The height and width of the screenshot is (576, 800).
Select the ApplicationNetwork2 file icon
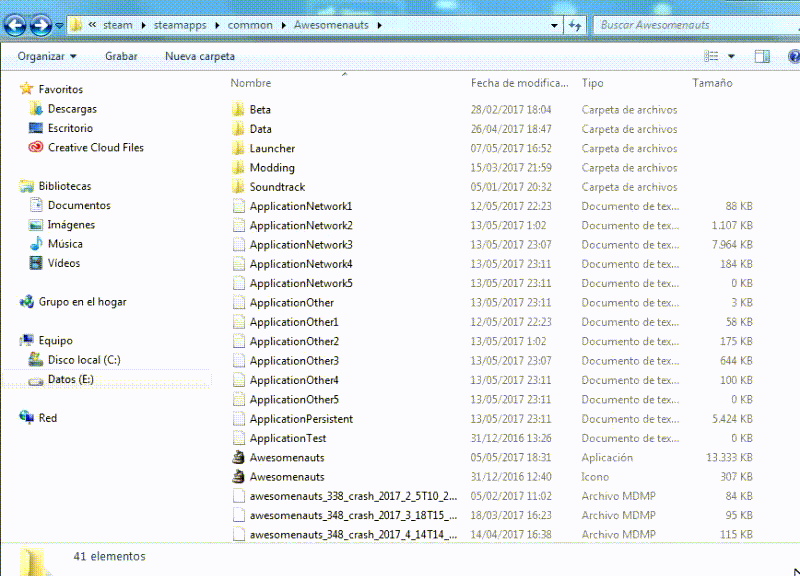[238, 226]
